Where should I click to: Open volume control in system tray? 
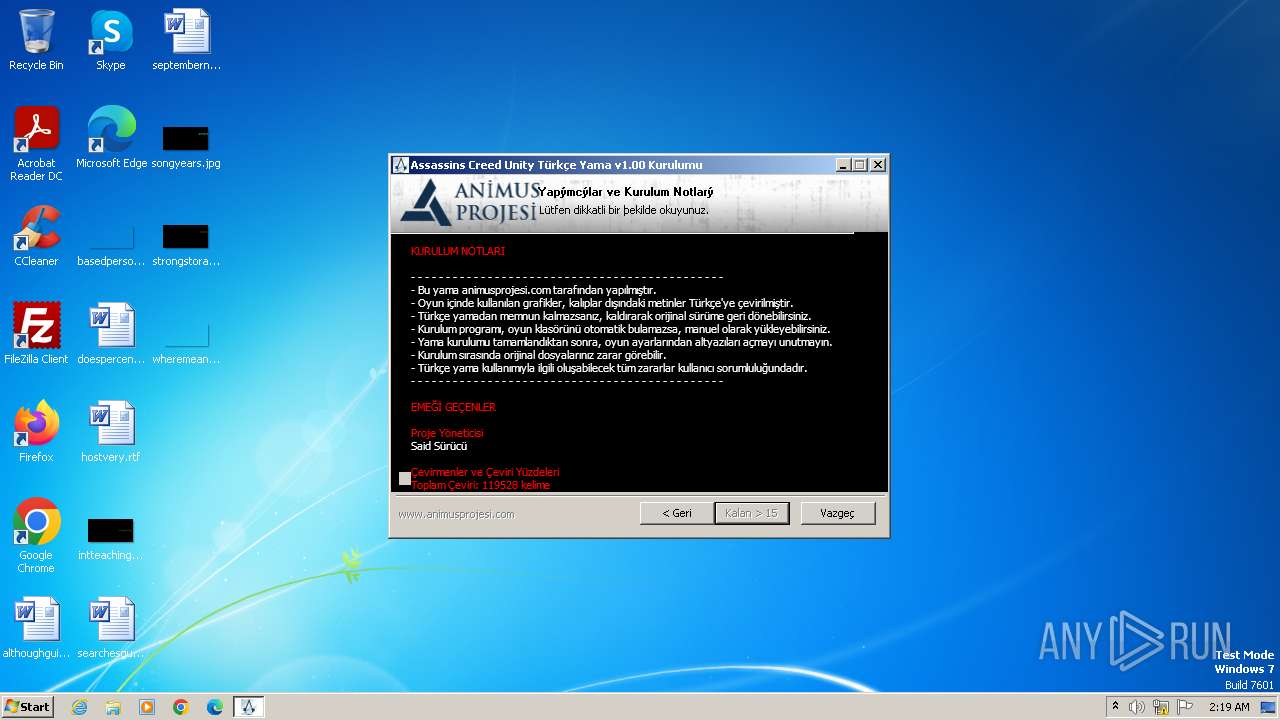tap(1137, 707)
